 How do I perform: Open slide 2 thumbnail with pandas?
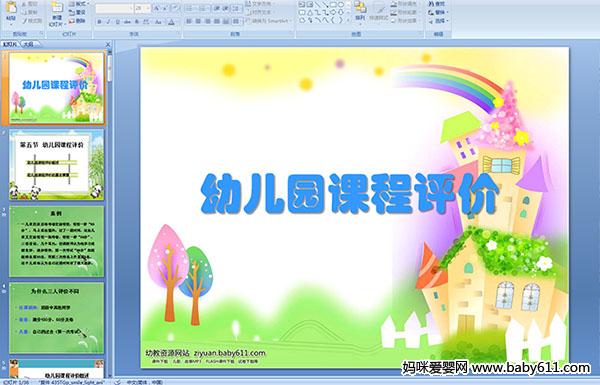pyautogui.click(x=56, y=165)
